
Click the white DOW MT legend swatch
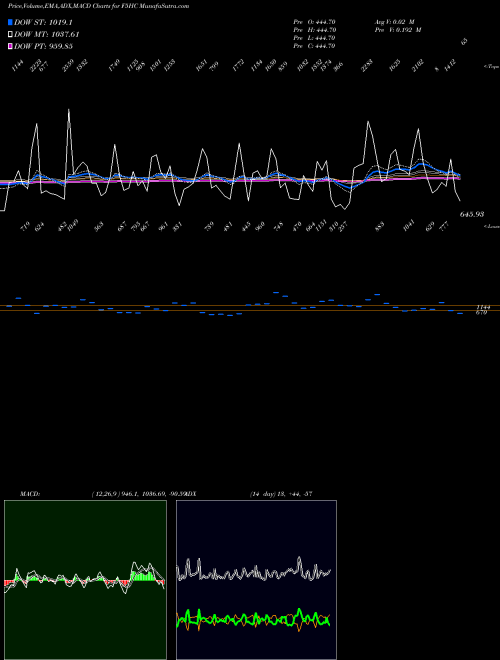[10, 34]
